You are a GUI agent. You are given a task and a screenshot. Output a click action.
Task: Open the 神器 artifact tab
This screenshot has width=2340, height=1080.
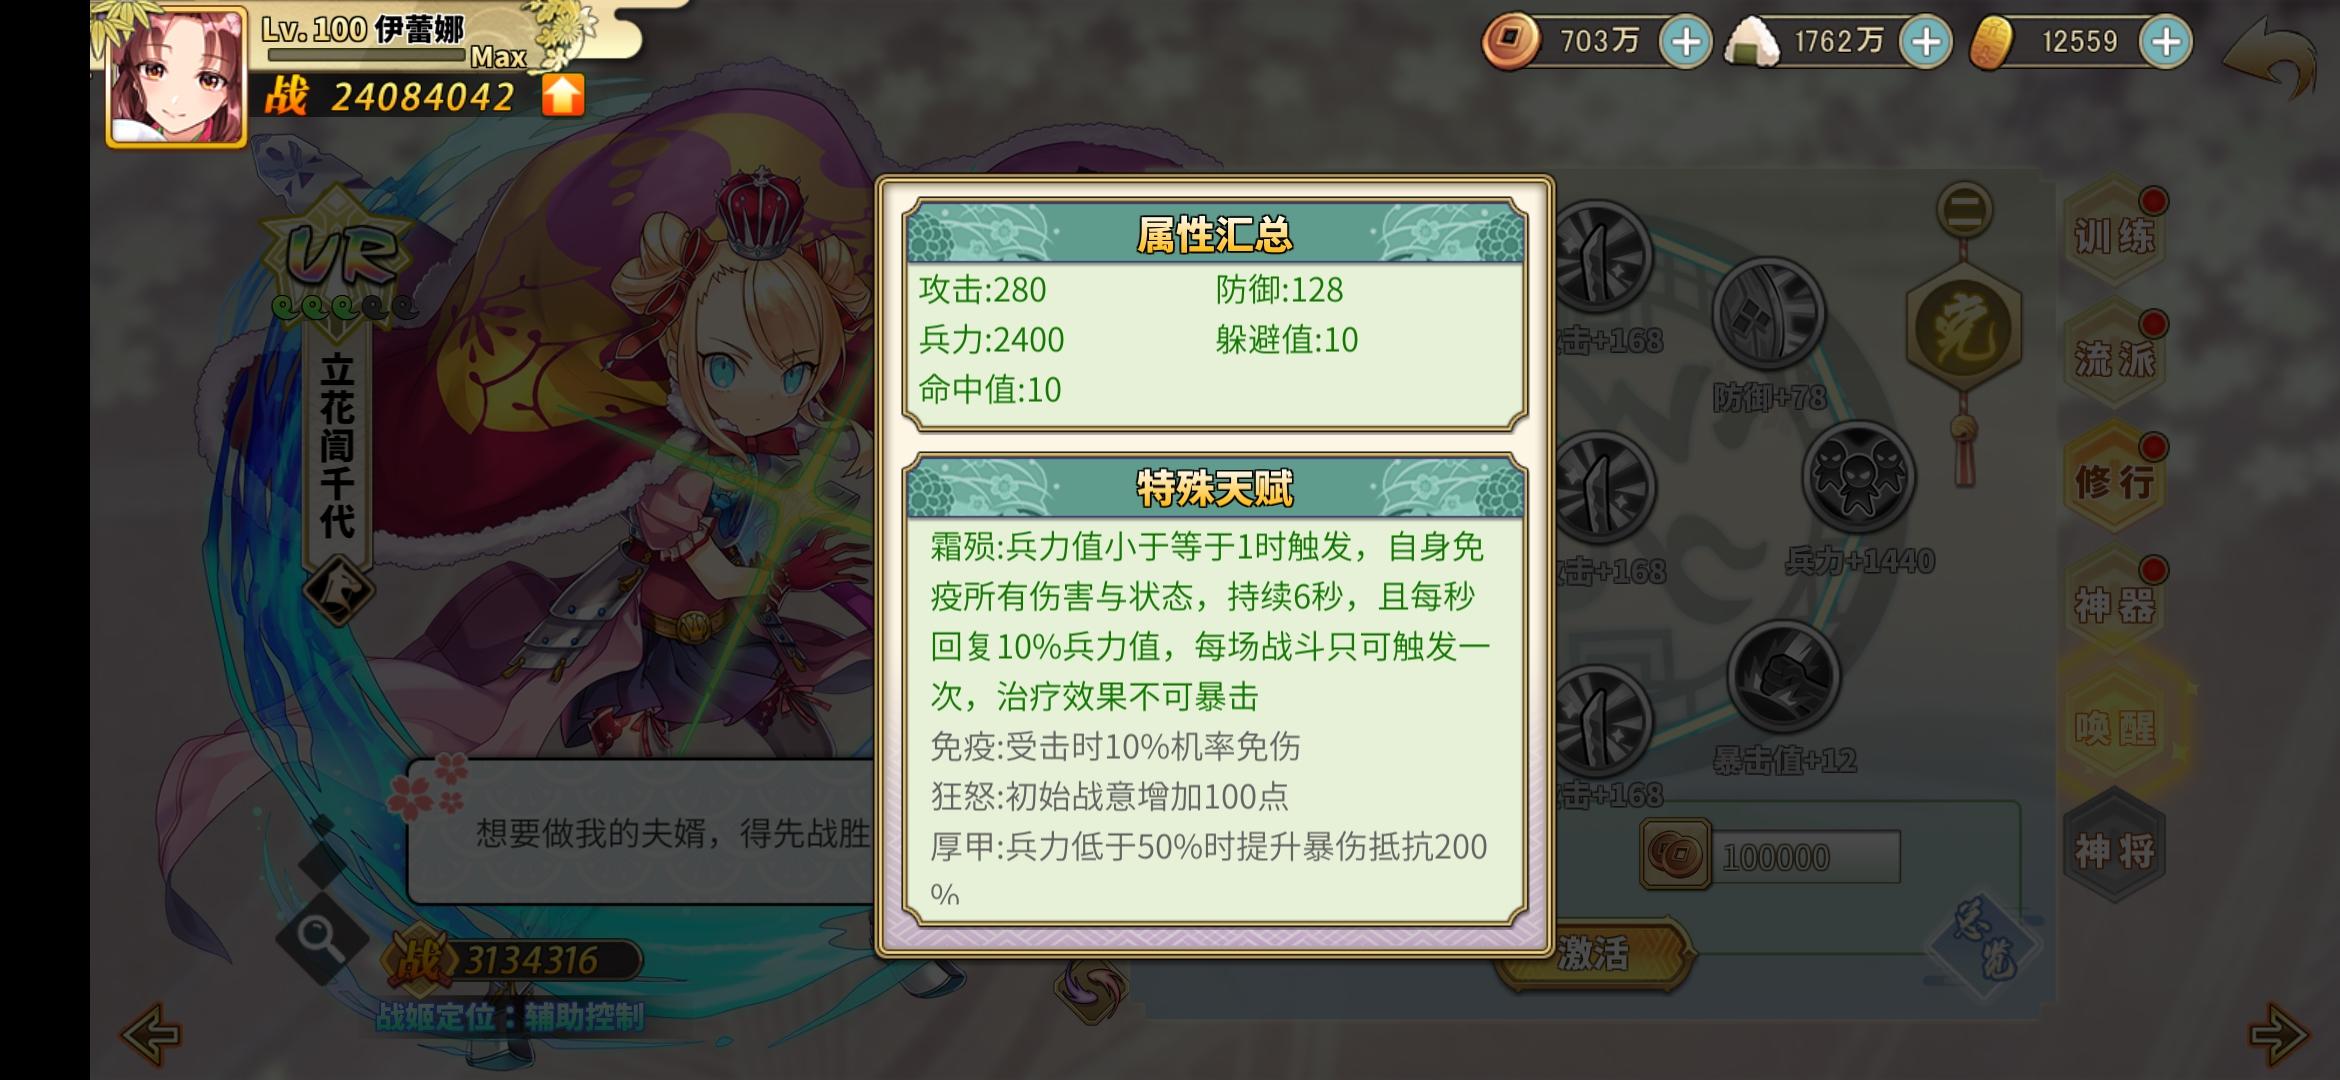2114,604
